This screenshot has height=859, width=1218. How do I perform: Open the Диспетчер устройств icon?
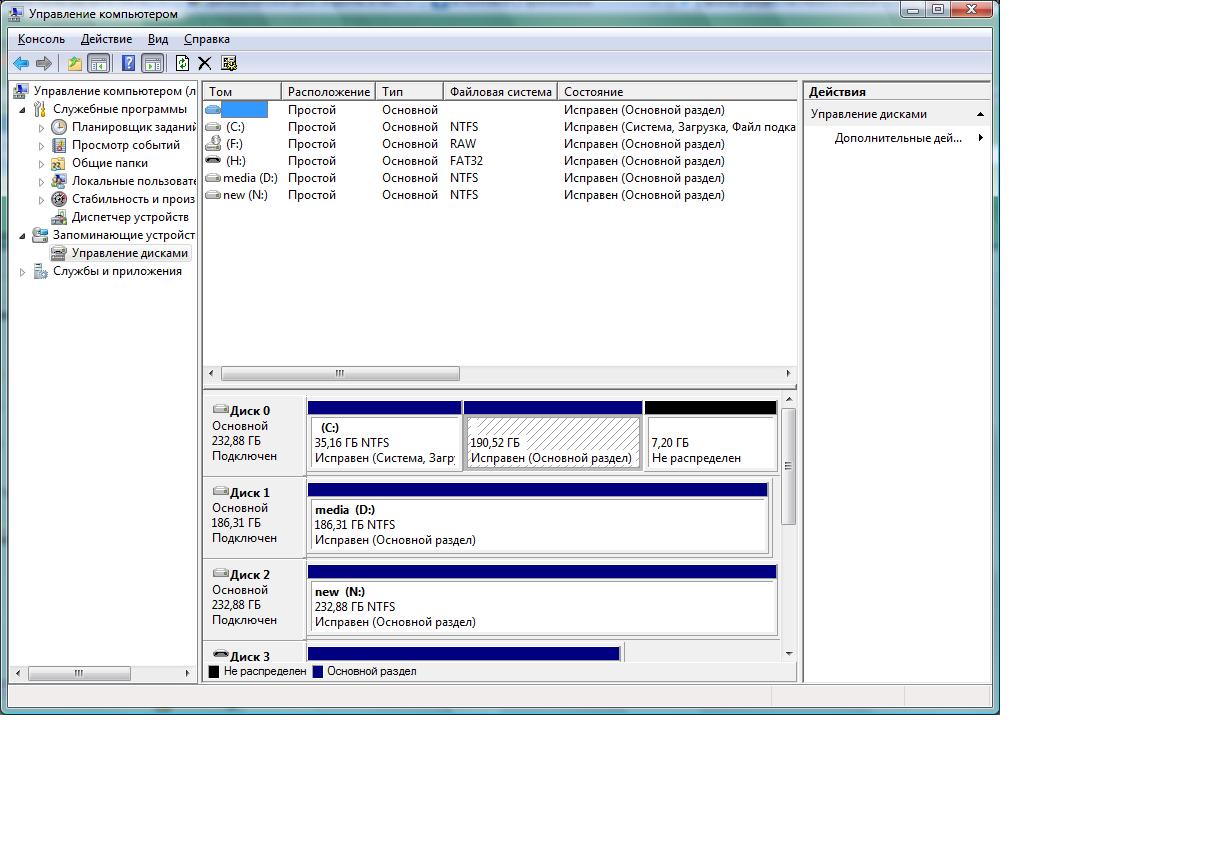(x=59, y=217)
